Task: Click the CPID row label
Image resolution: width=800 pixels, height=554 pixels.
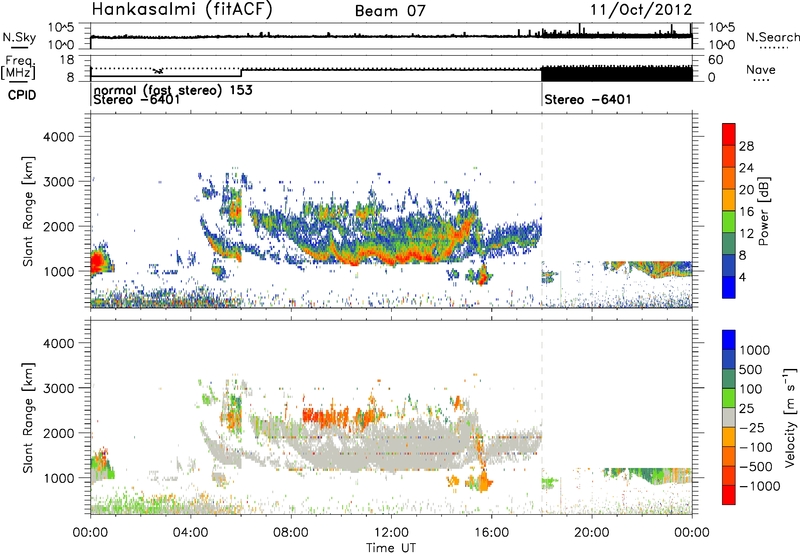Action: (x=22, y=95)
